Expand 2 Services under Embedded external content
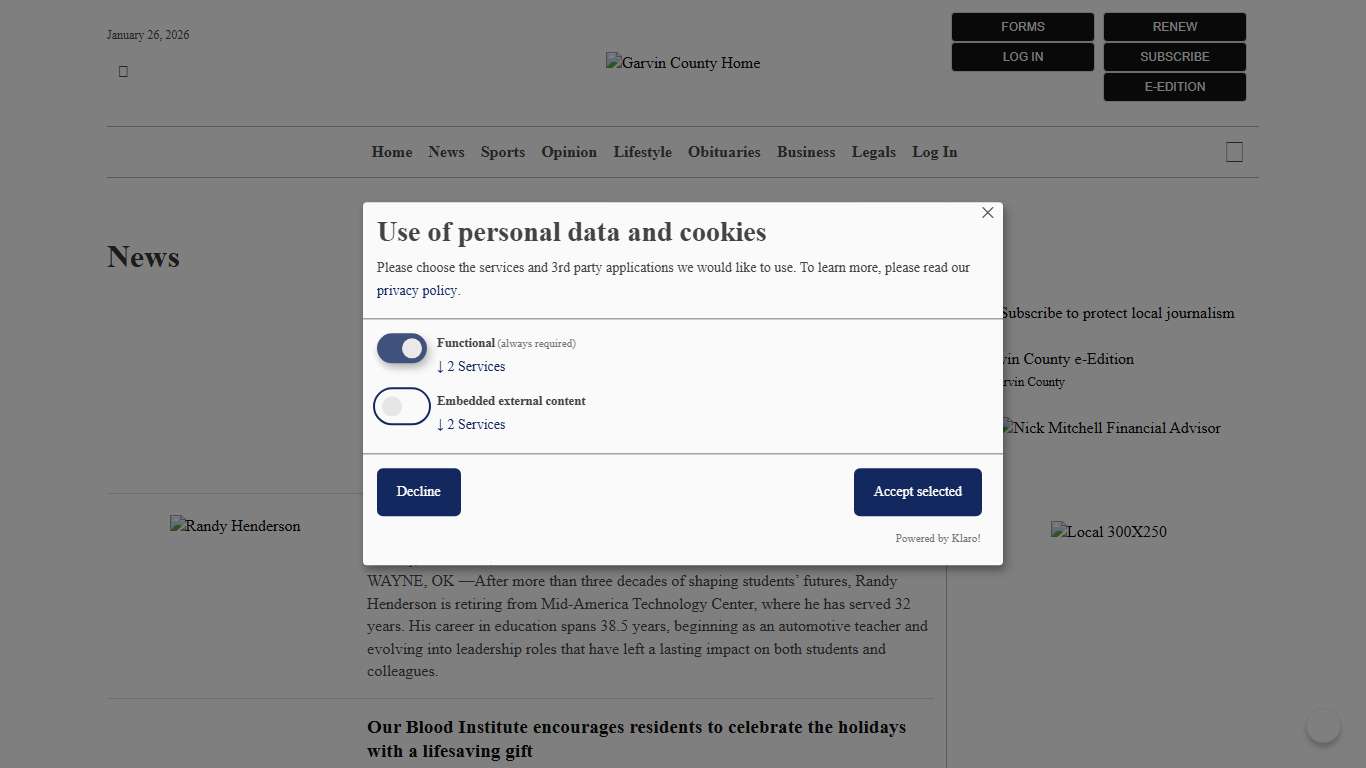This screenshot has height=768, width=1366. (471, 425)
